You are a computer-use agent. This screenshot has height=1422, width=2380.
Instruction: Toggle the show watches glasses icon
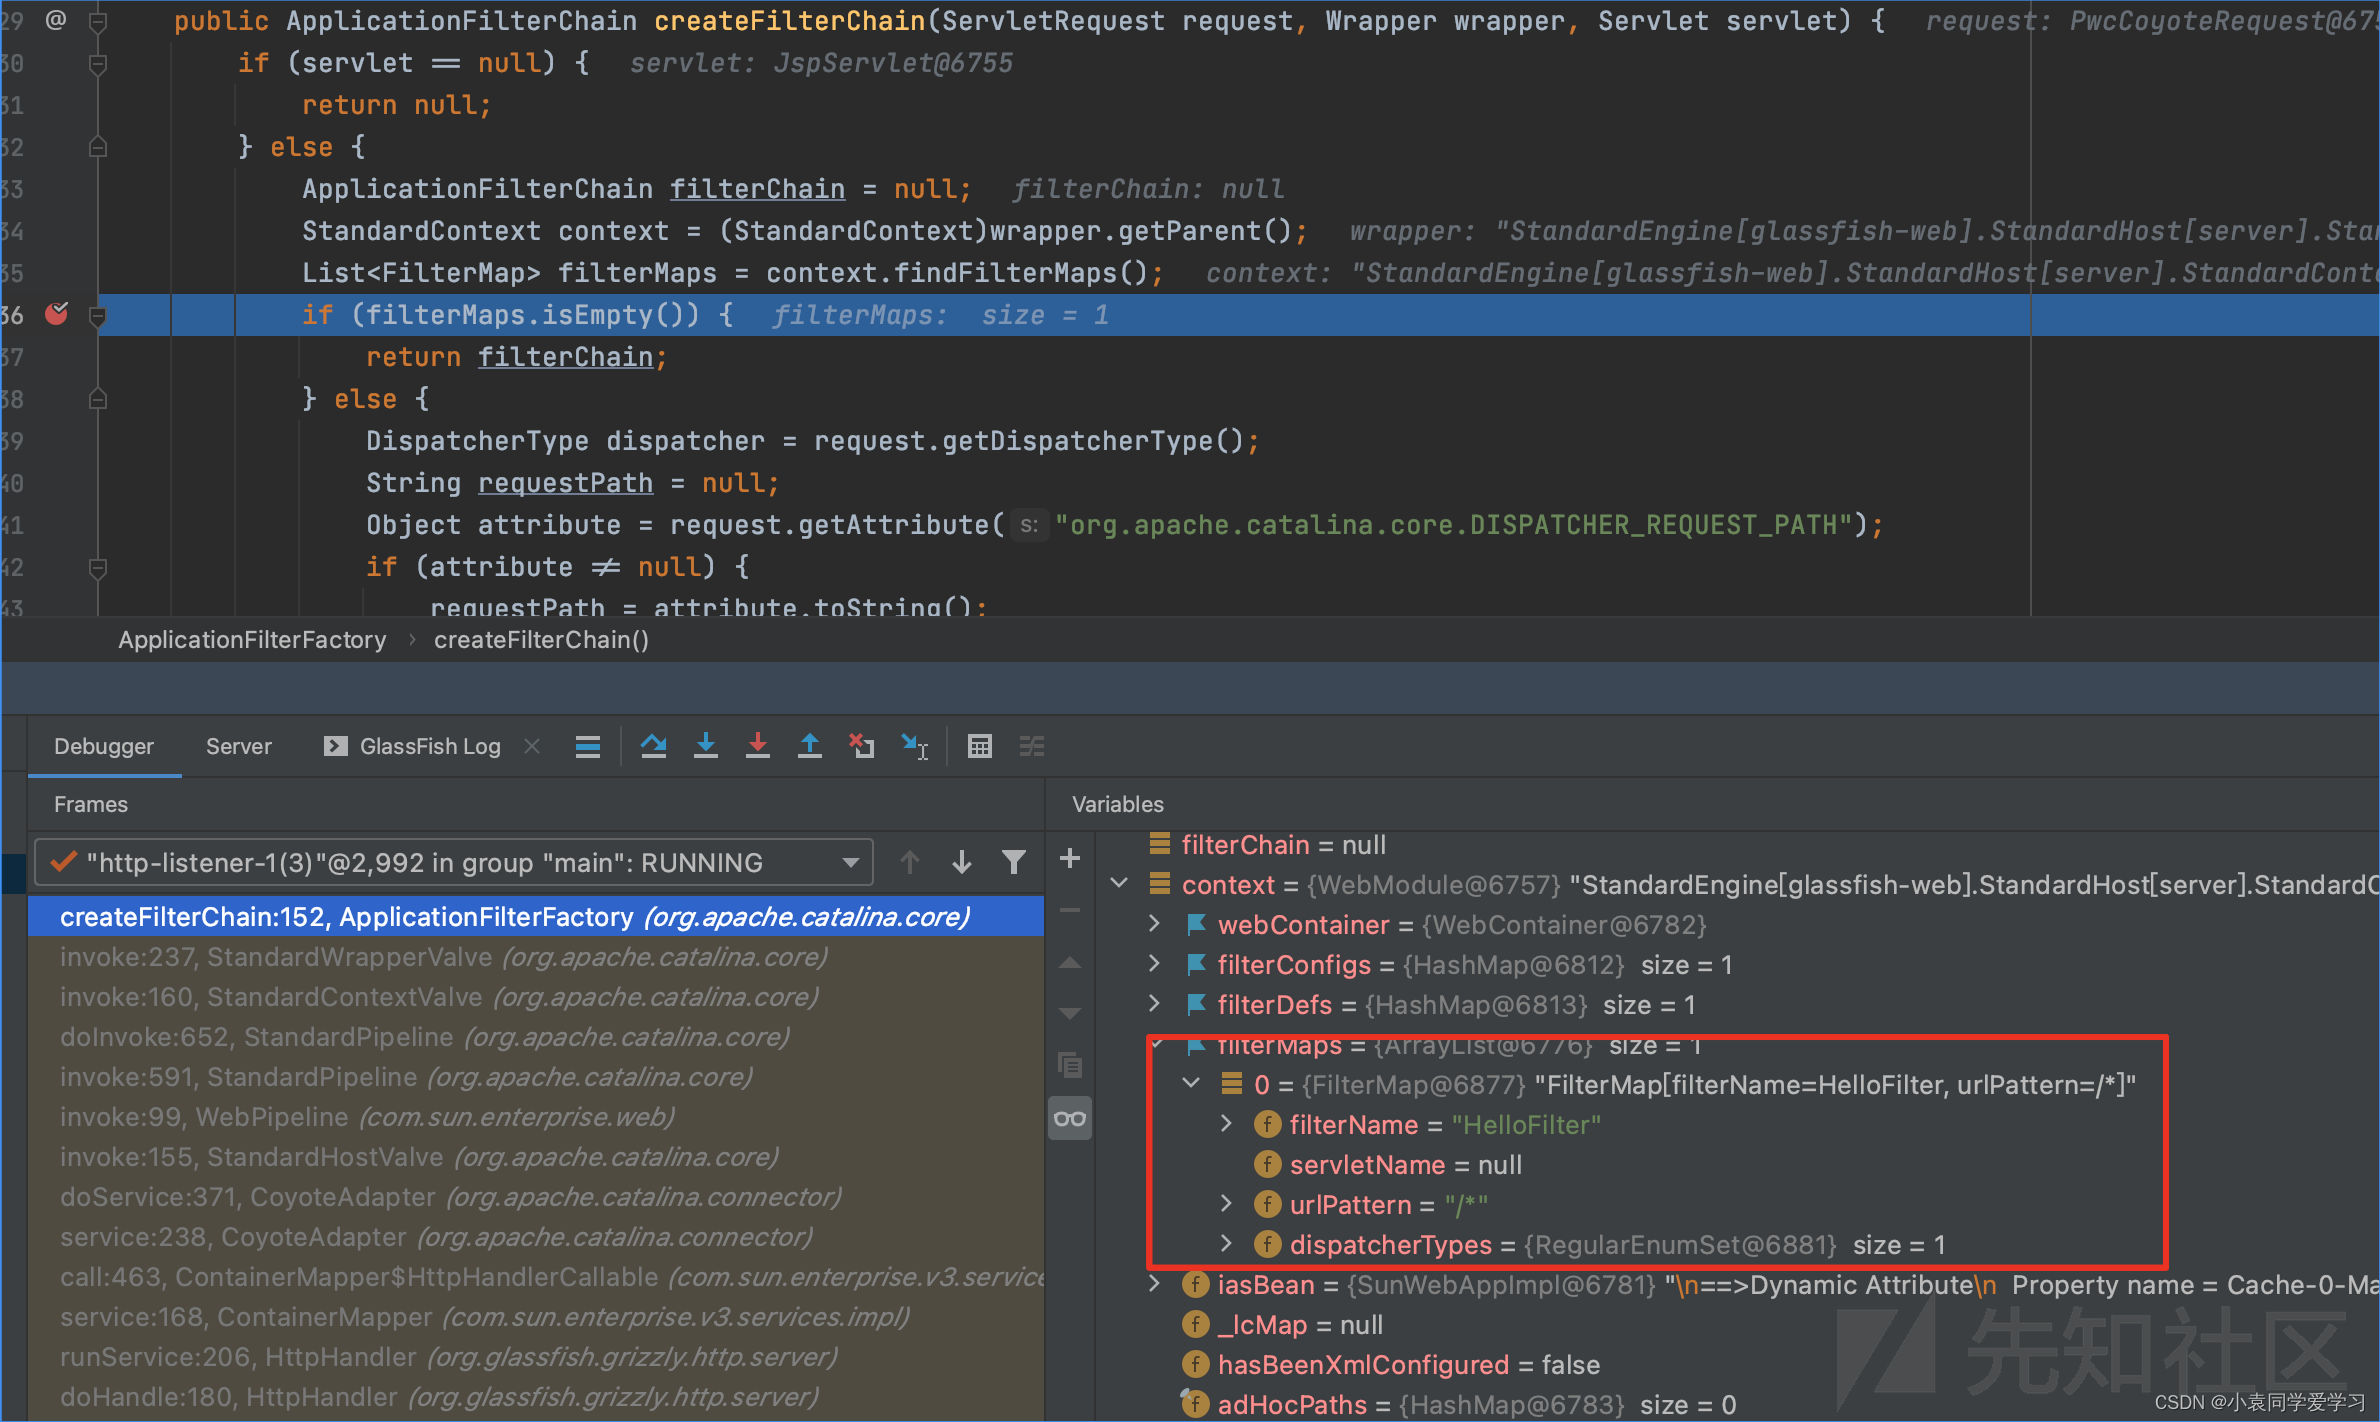(x=1070, y=1118)
